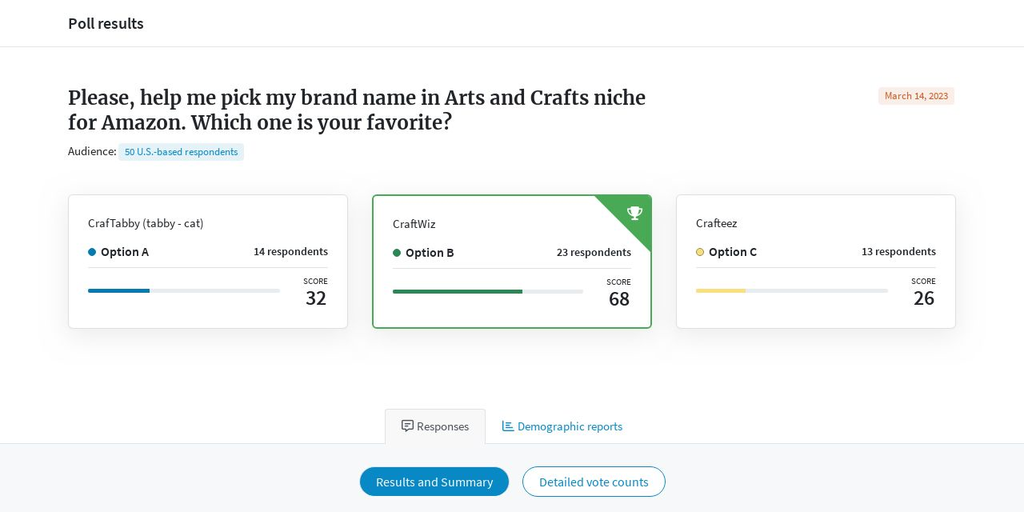Click the Option C yellow score bar
The height and width of the screenshot is (512, 1024).
coord(721,291)
